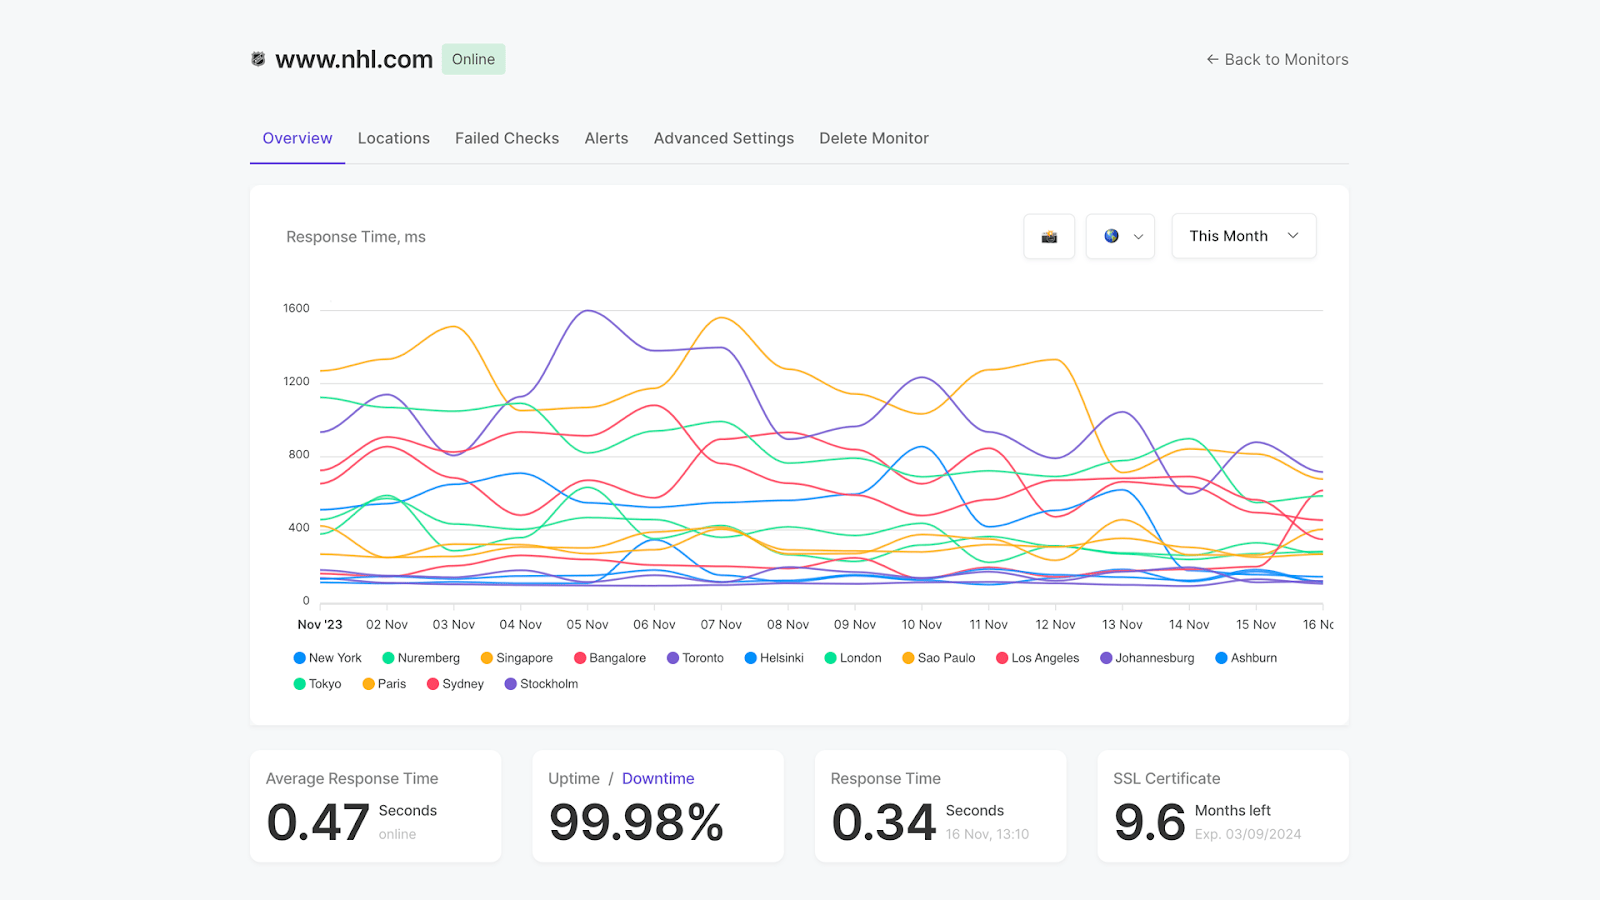This screenshot has width=1600, height=900.
Task: Open the Advanced Settings tab
Action: click(723, 139)
